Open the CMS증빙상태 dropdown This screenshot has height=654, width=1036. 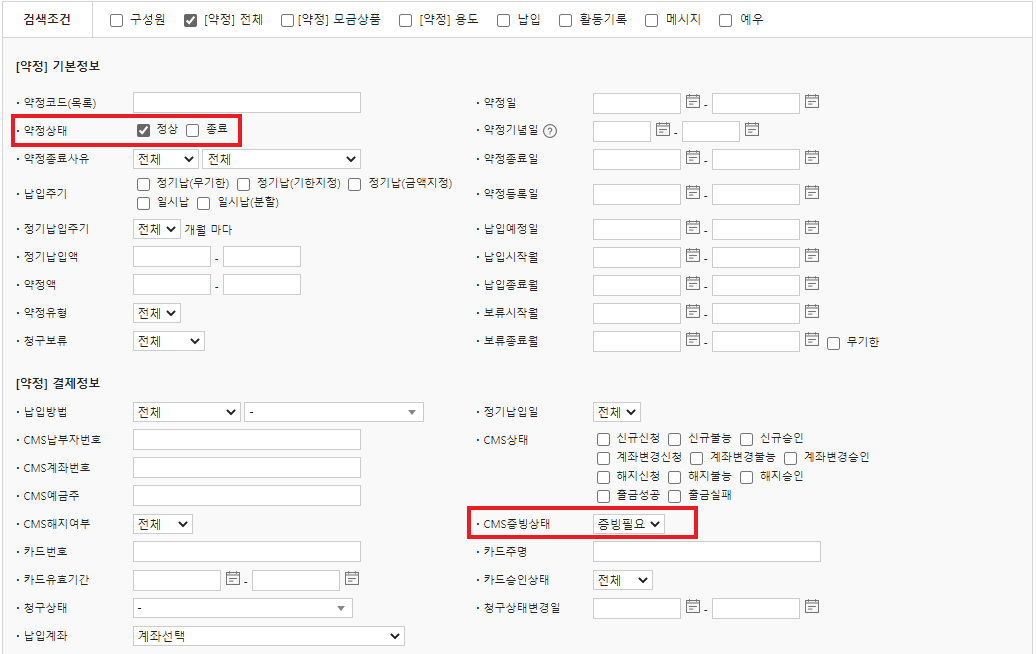point(628,523)
